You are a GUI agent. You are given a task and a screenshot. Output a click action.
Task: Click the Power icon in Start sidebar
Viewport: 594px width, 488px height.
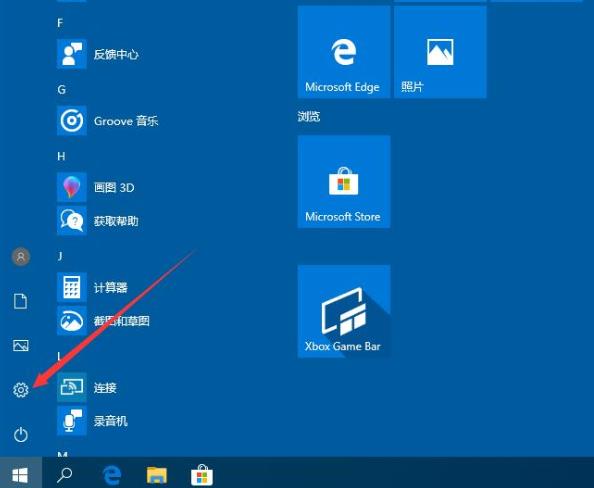click(x=21, y=434)
